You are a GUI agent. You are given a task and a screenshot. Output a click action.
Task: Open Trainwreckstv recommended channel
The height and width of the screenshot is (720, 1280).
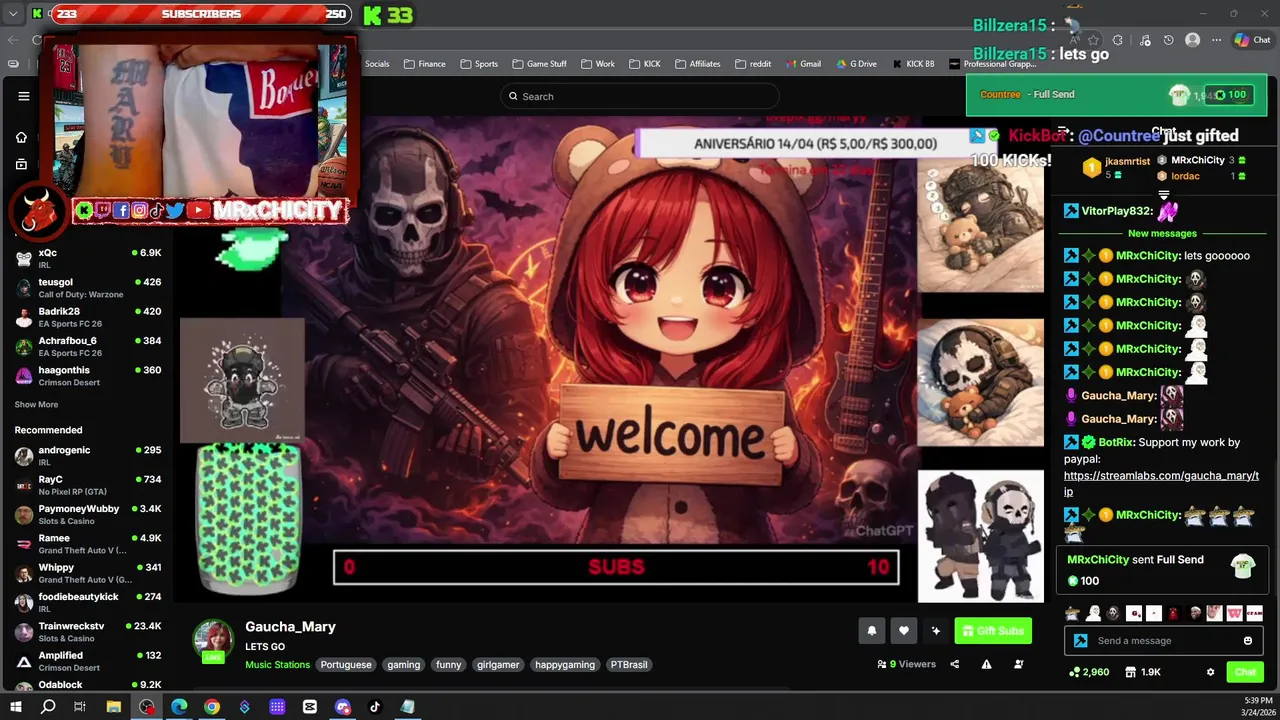point(88,632)
